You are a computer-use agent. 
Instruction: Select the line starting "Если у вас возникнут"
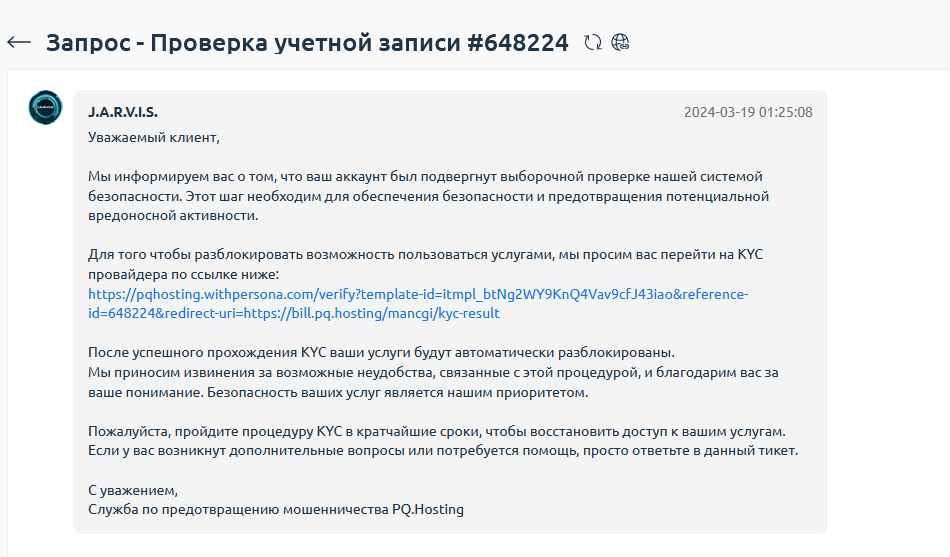(443, 451)
